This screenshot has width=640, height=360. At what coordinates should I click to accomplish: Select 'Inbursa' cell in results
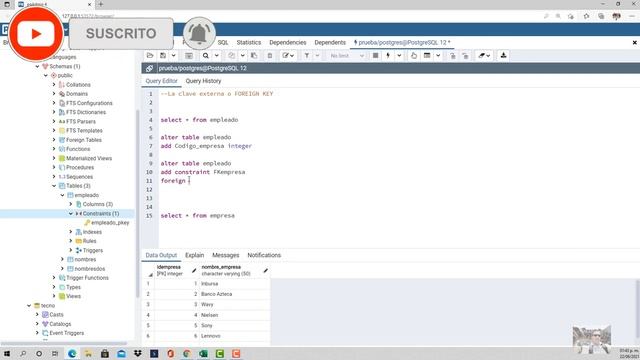[x=235, y=284]
